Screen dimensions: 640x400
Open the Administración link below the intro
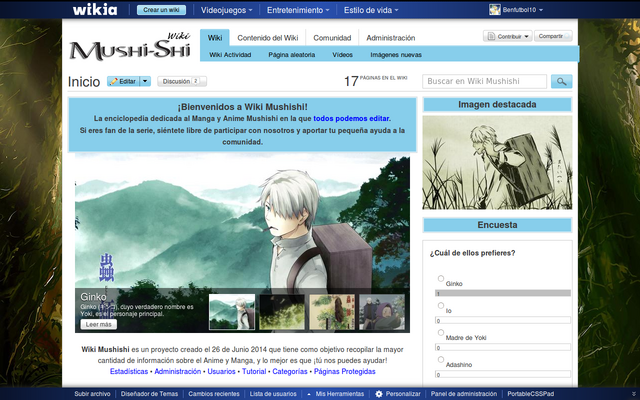178,371
